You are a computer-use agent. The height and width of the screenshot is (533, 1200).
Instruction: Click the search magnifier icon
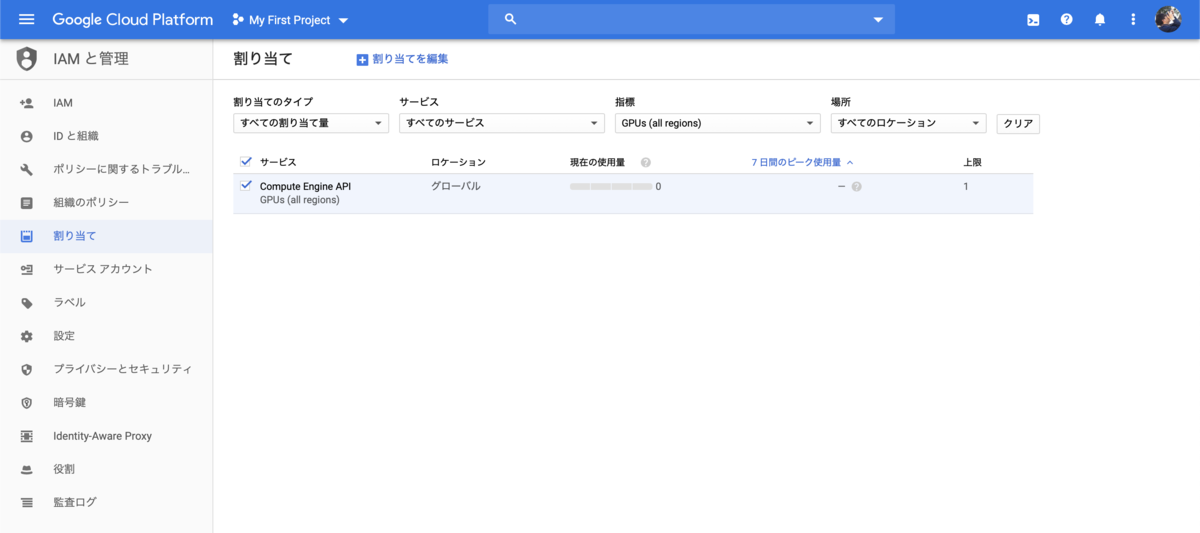point(510,19)
